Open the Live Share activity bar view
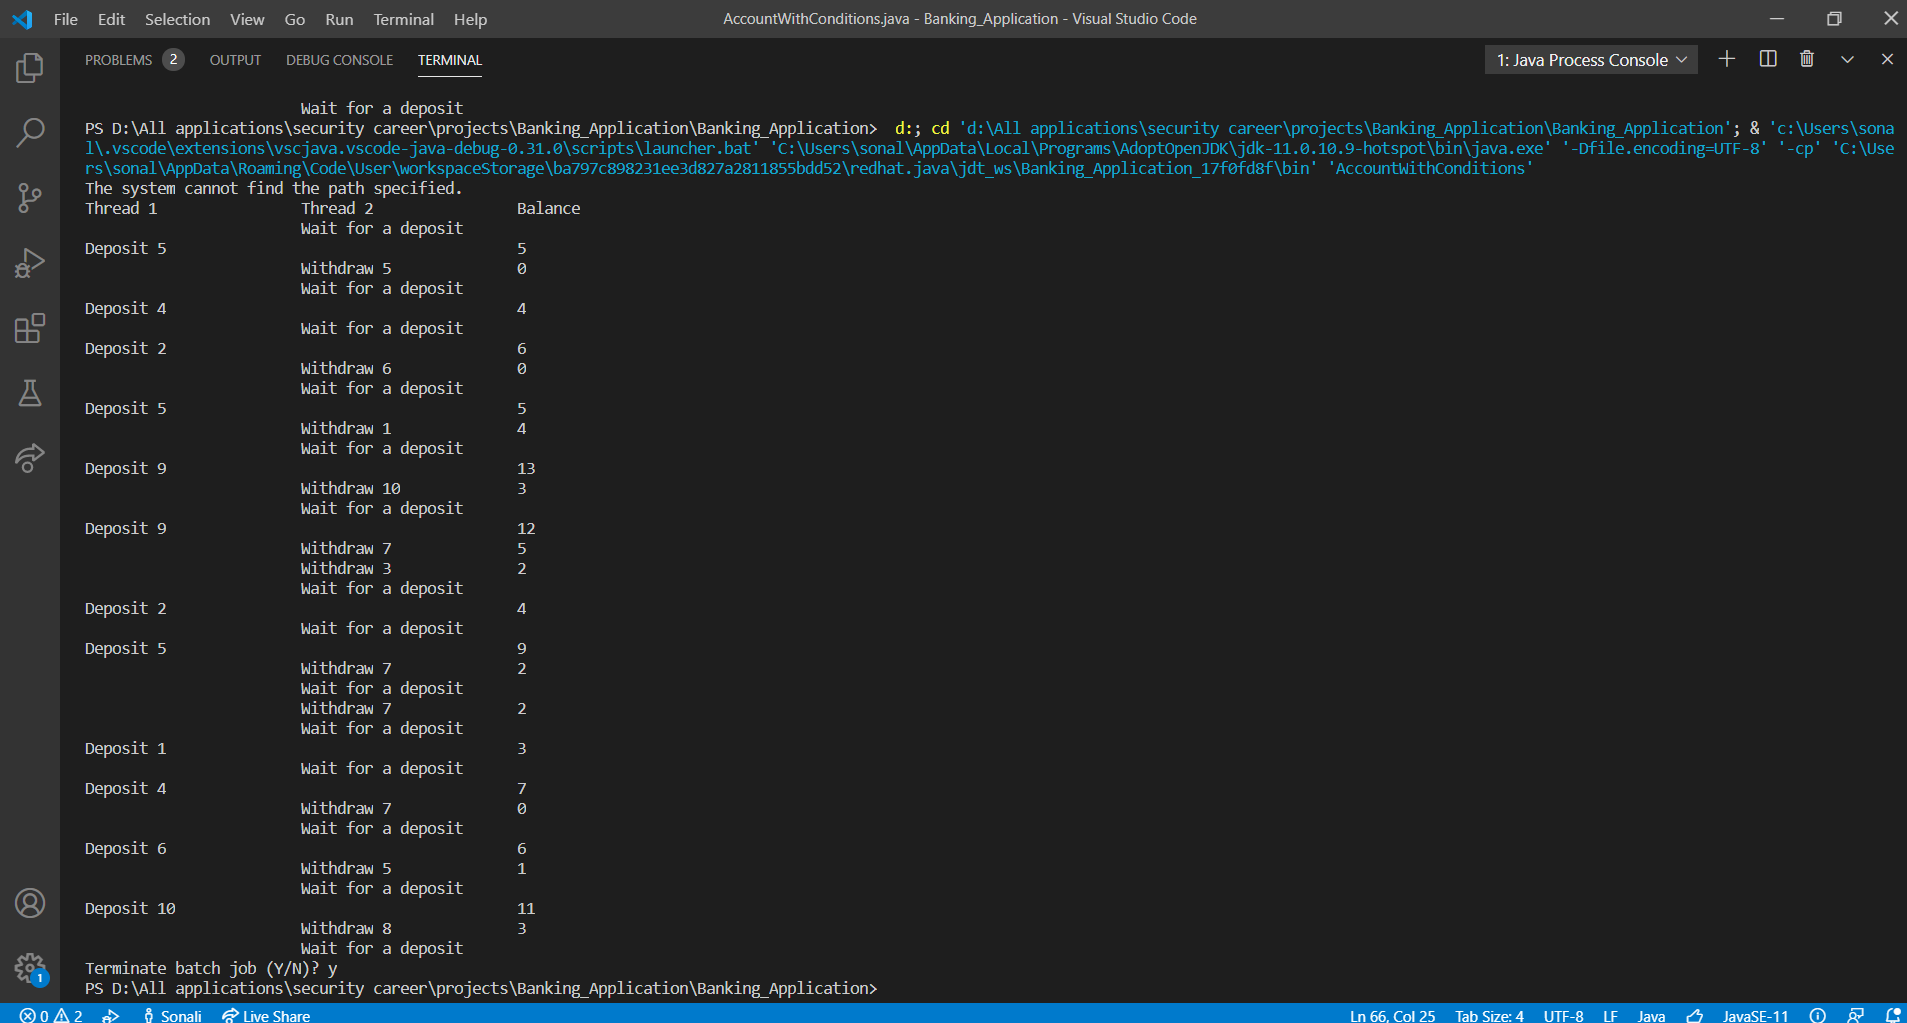Screen dimensions: 1907x1023 coord(30,458)
